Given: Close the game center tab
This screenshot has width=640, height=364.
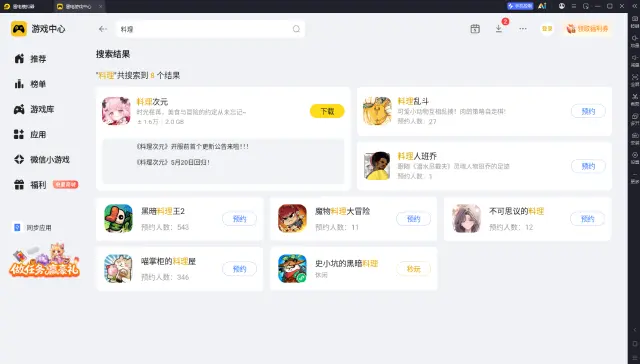Looking at the screenshot, I should pos(100,6).
